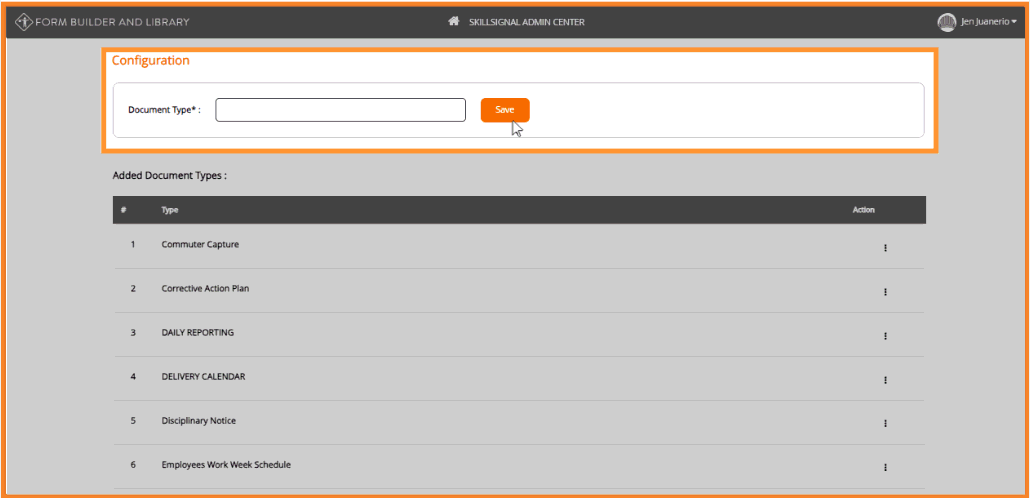Click row number 1 cell

point(133,244)
